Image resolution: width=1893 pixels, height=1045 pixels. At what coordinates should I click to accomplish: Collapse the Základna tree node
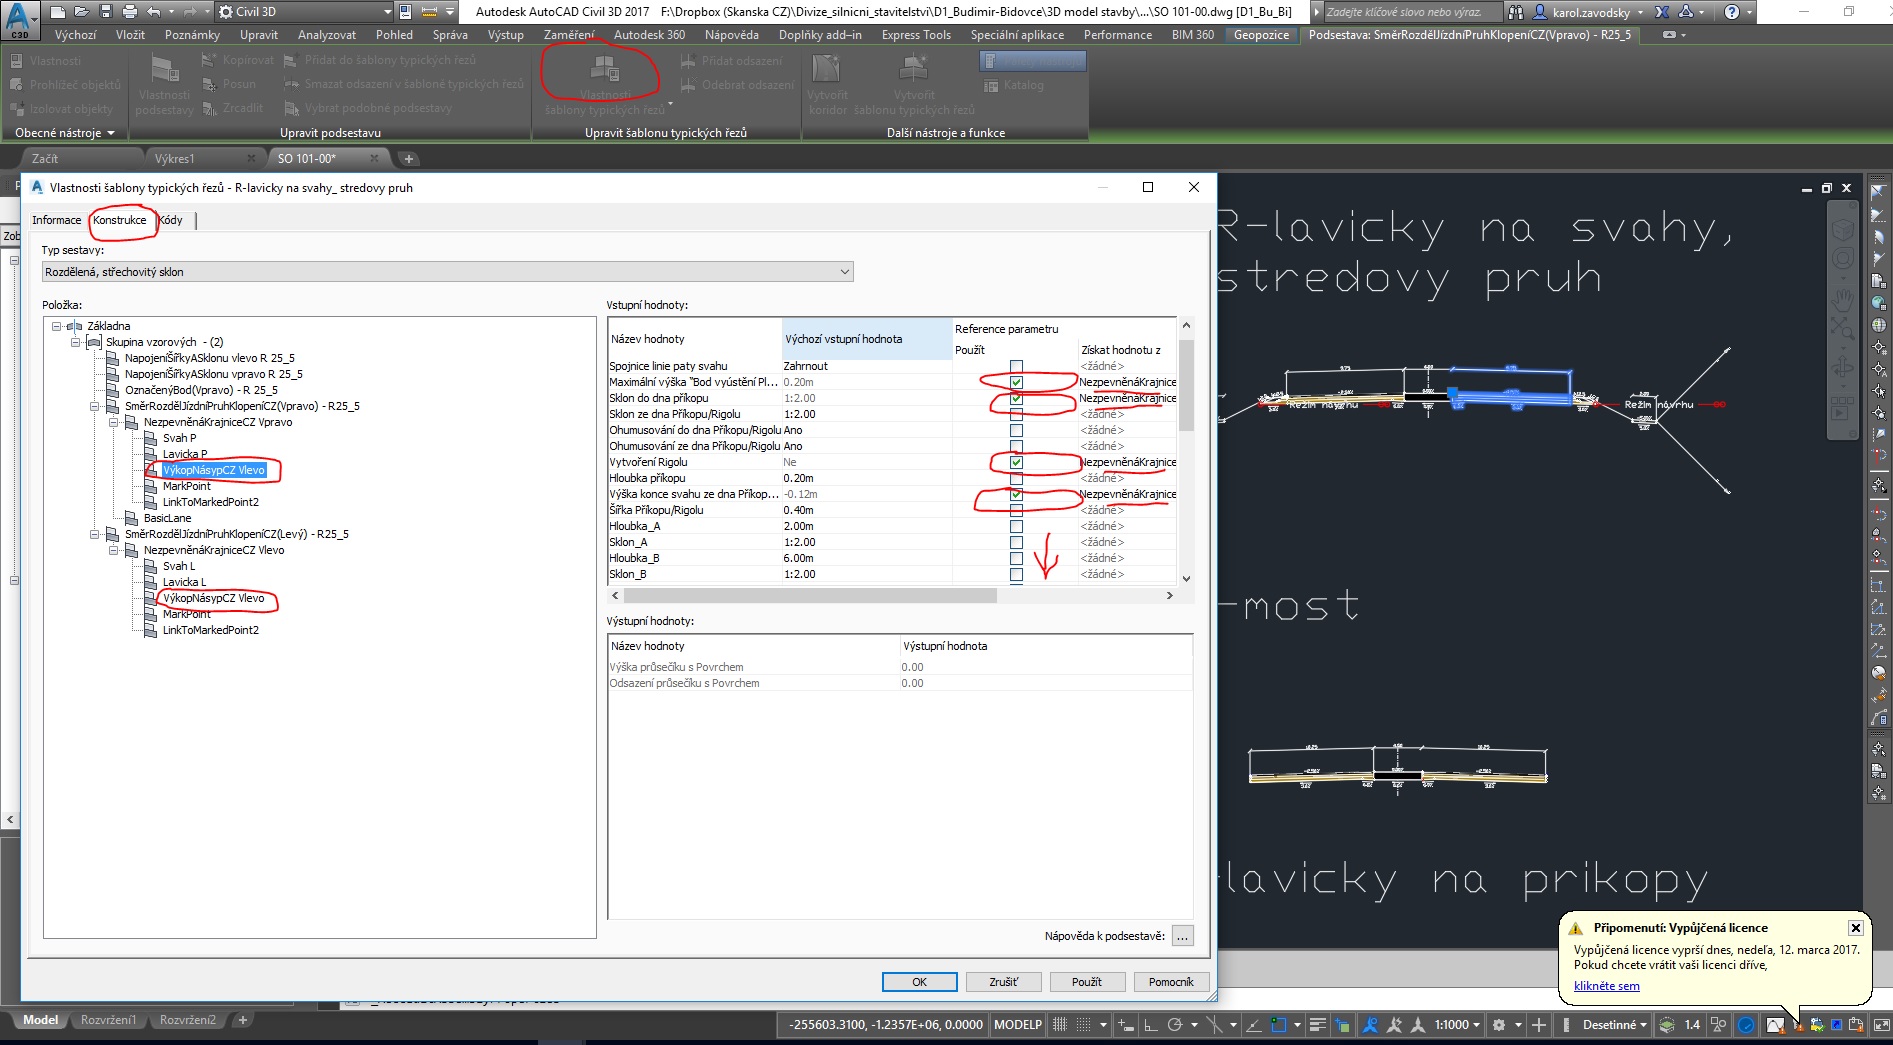tap(57, 326)
